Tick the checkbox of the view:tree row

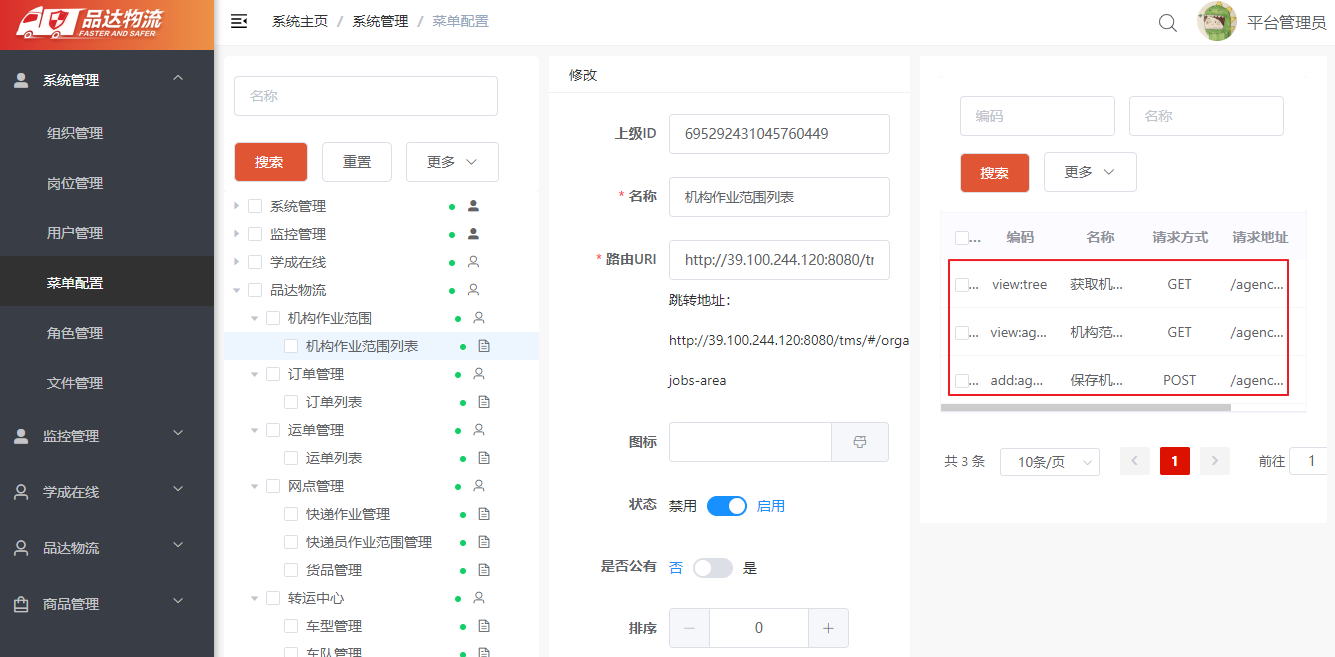pyautogui.click(x=962, y=285)
